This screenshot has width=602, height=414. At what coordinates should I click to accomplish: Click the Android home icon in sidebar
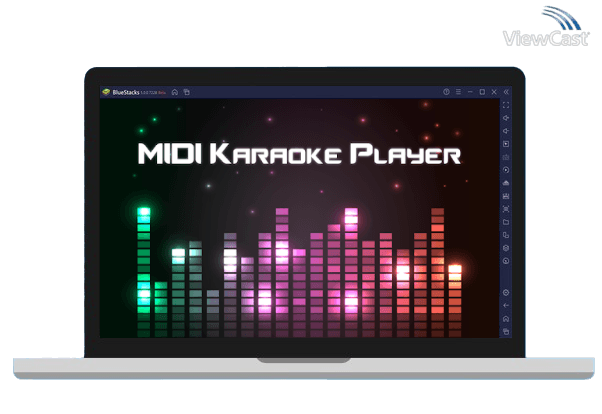click(506, 319)
